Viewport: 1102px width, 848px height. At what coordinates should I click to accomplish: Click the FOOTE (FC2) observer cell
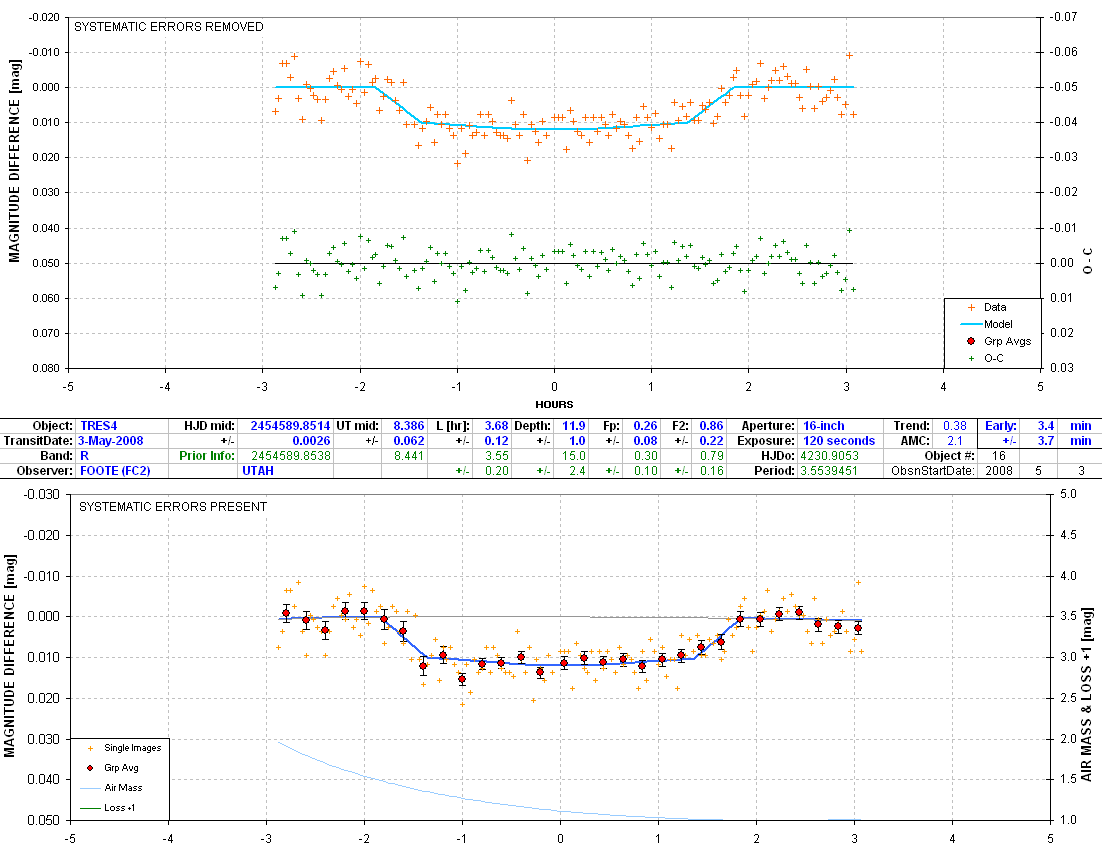[x=115, y=471]
